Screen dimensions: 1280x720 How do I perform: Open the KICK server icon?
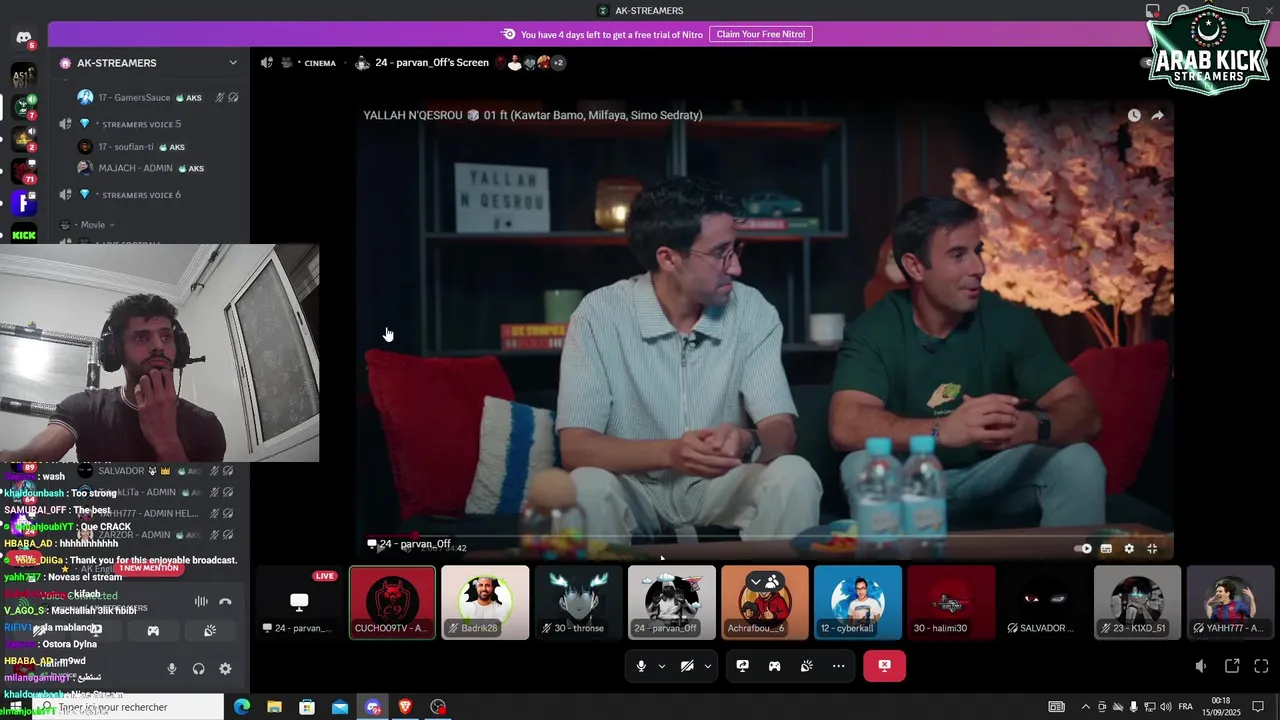(x=23, y=235)
